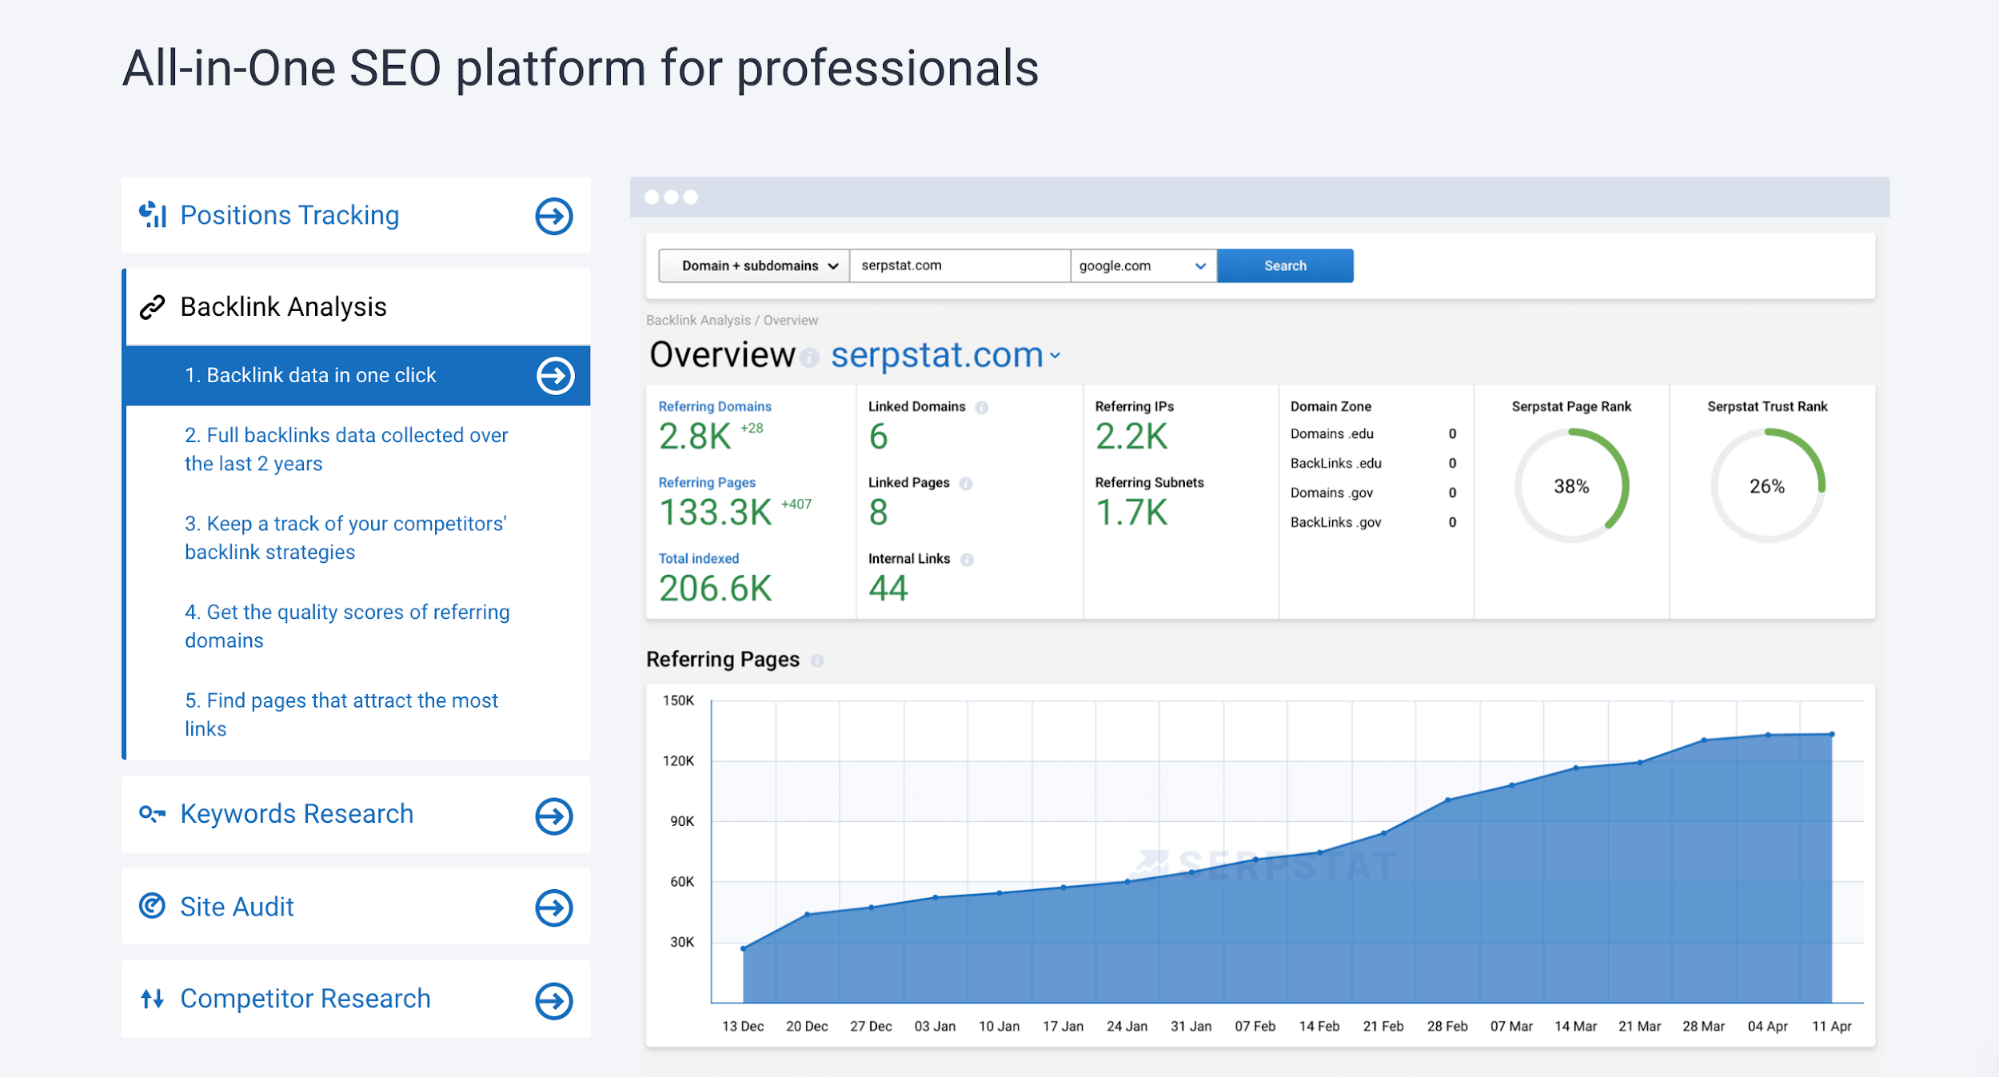Screen dimensions: 1999x1078
Task: Click info icon beside Internal Links
Action: [967, 559]
